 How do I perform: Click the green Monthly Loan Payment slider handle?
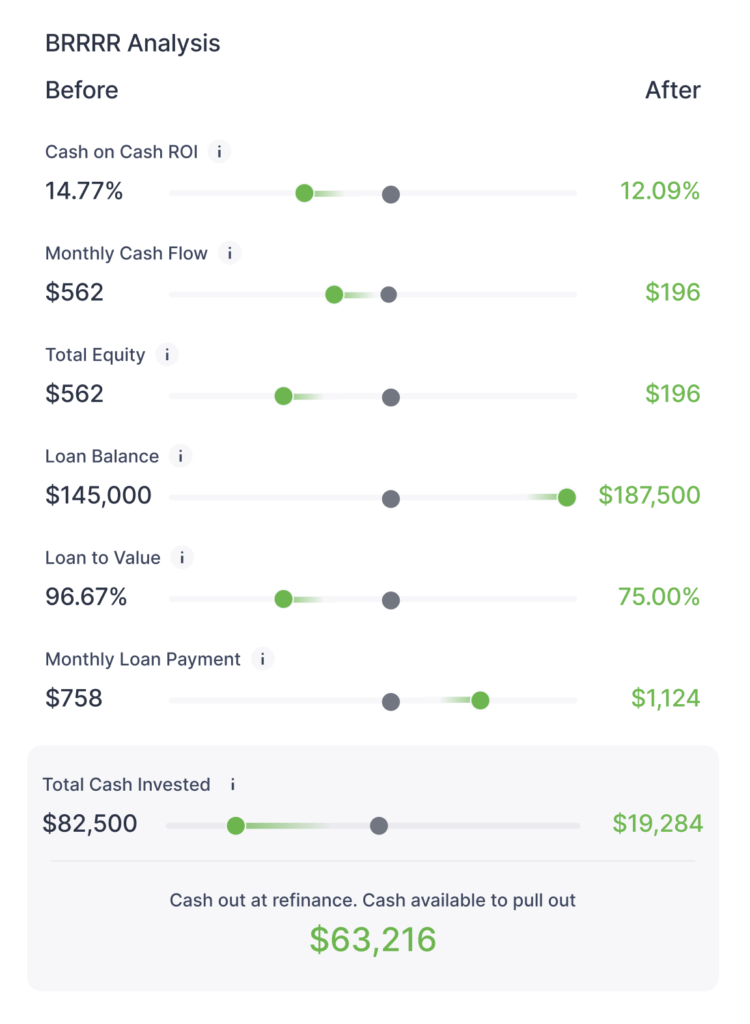tap(480, 700)
